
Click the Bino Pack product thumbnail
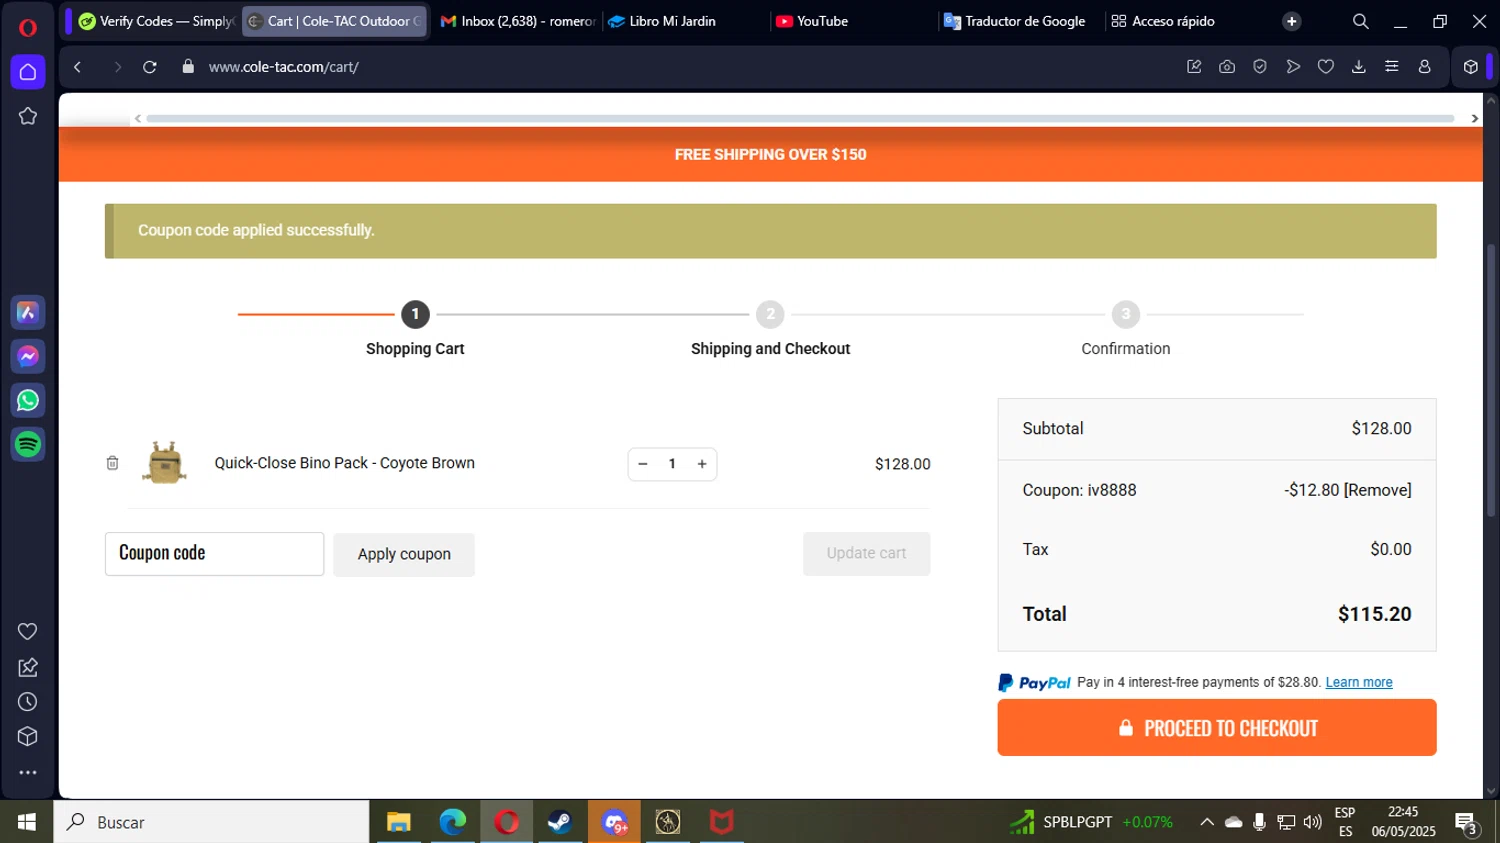[165, 463]
